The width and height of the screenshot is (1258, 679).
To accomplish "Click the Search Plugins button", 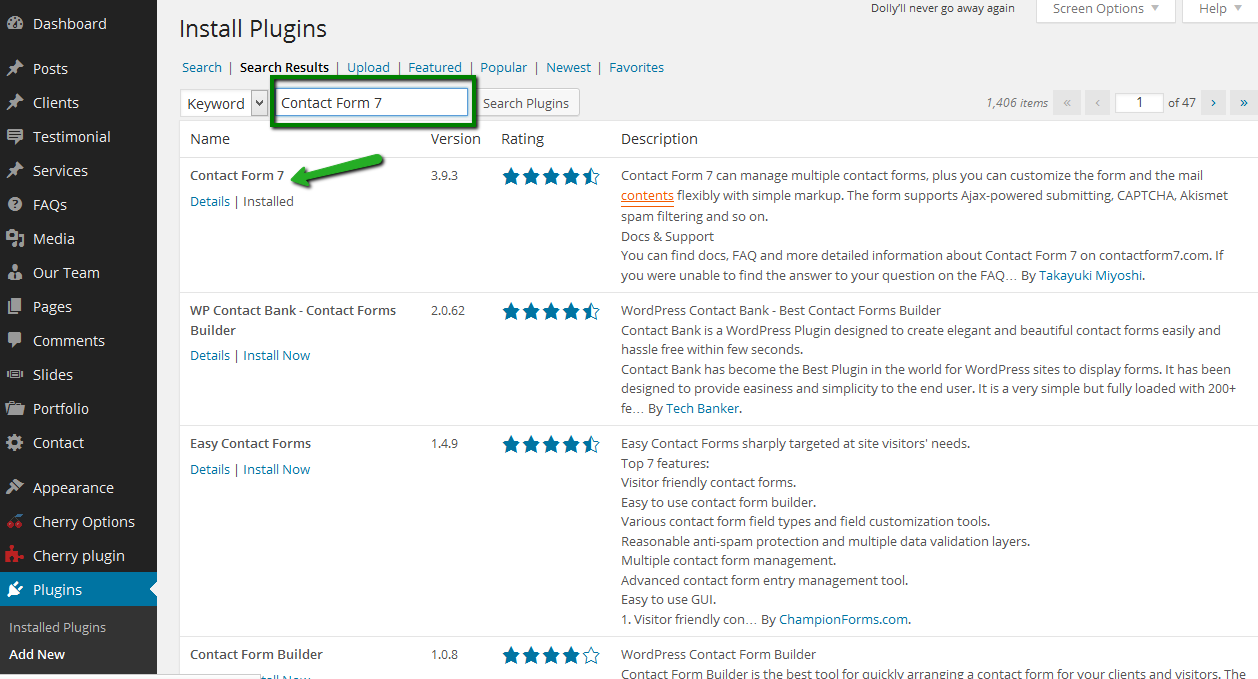I will (x=526, y=103).
